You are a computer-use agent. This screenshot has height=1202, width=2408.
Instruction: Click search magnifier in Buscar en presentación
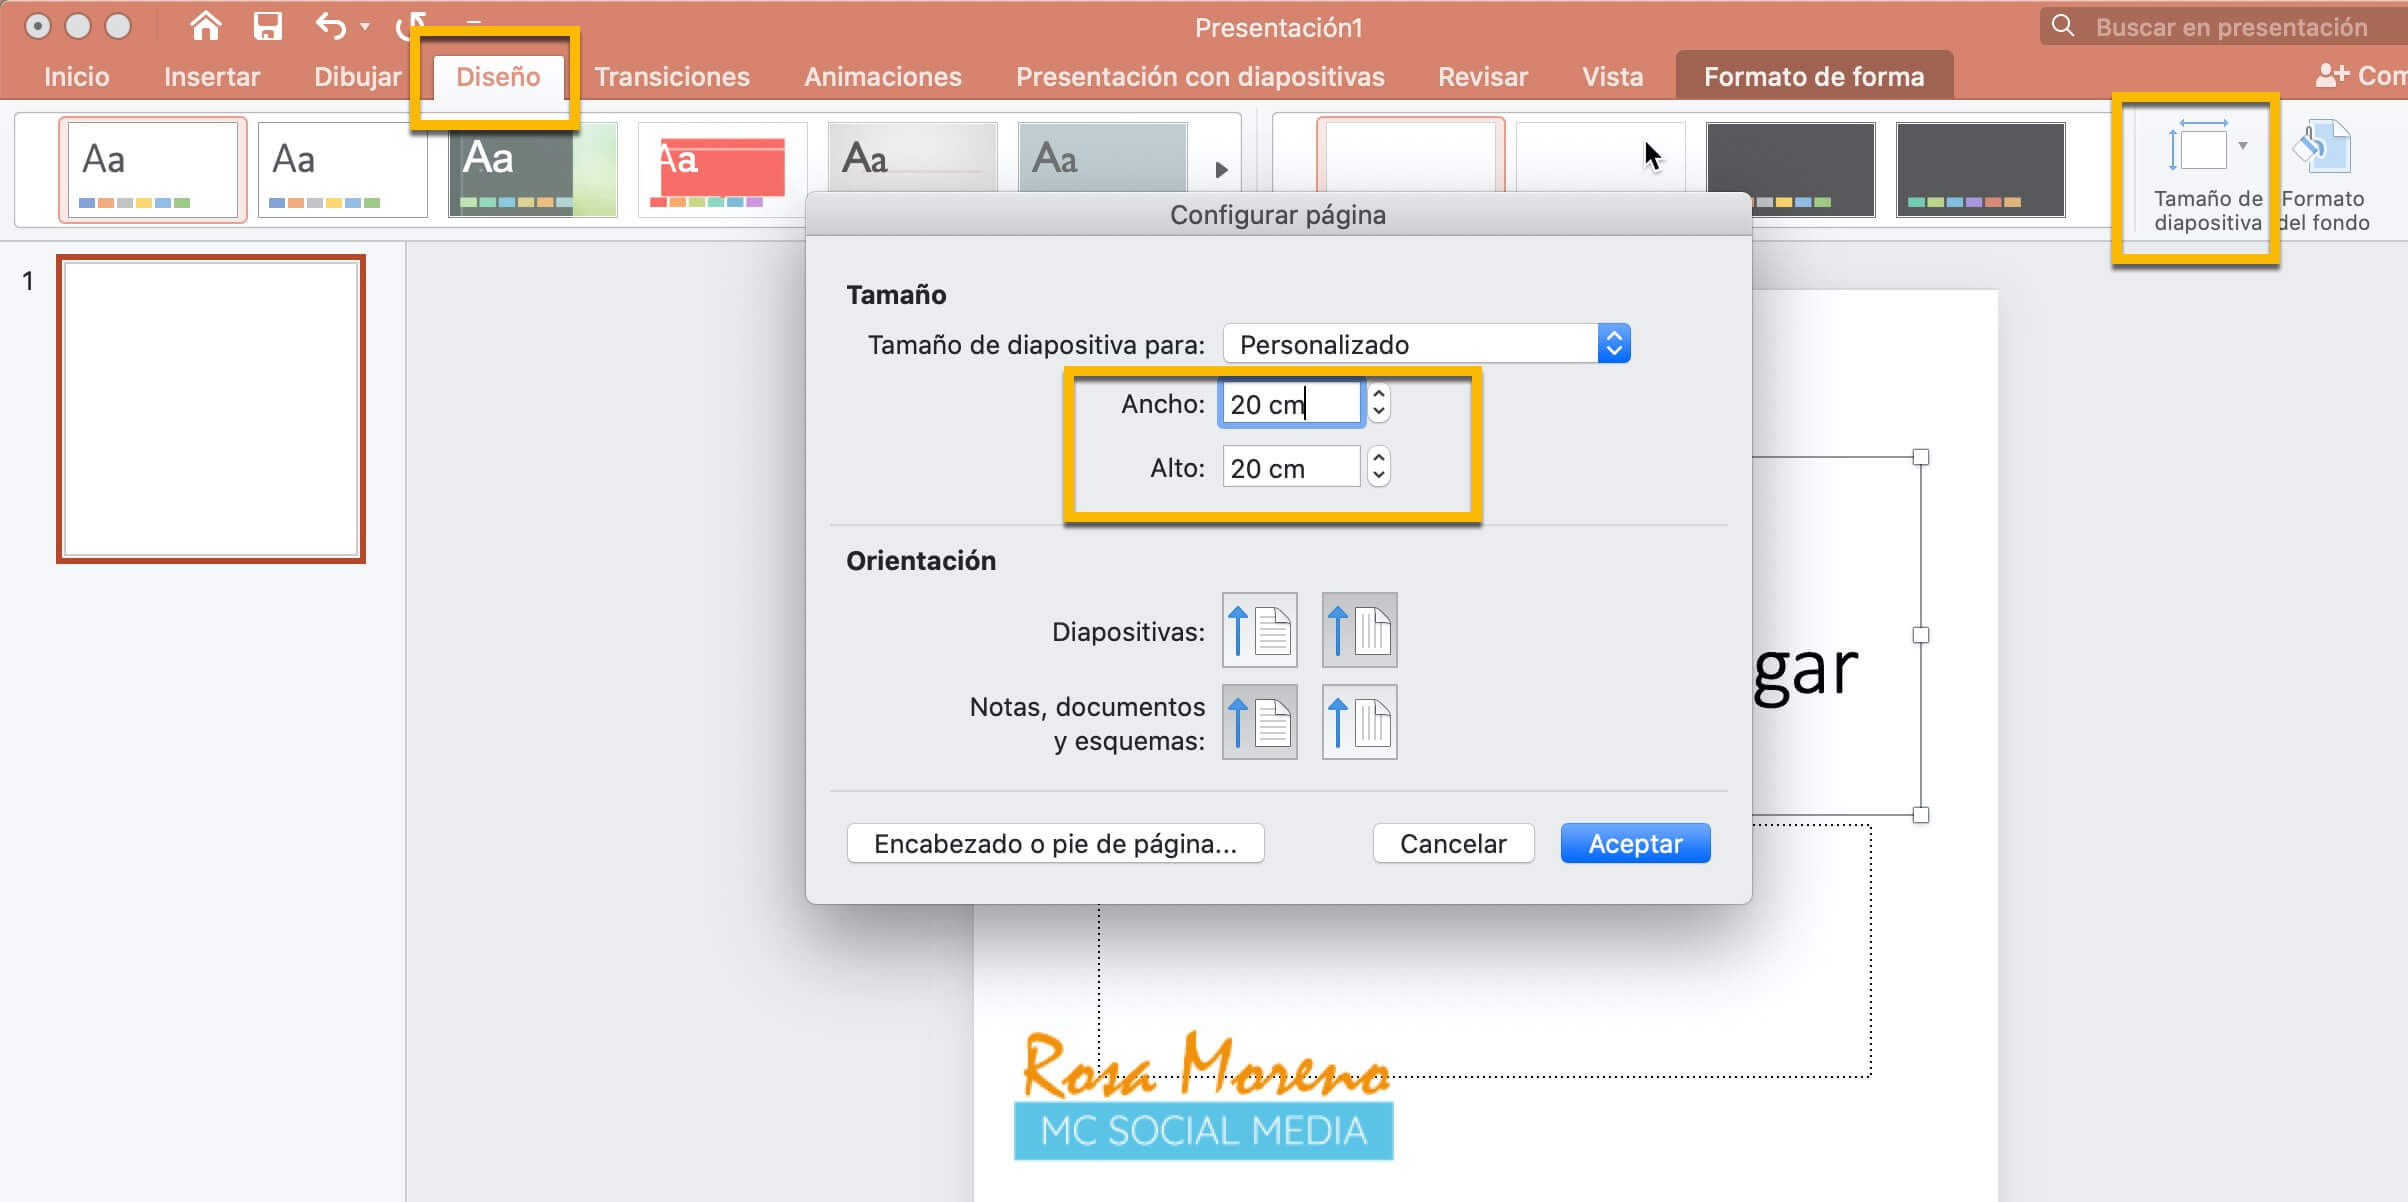2062,26
